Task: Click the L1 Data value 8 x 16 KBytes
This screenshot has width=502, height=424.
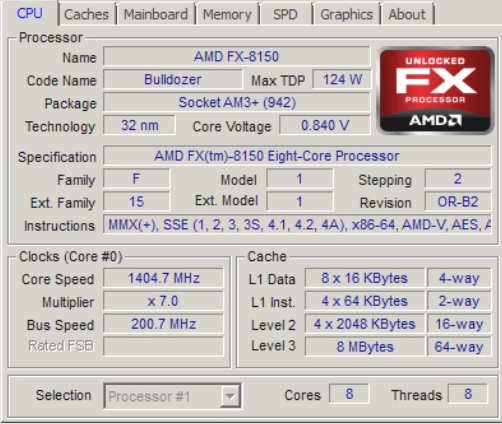Action: 365,278
